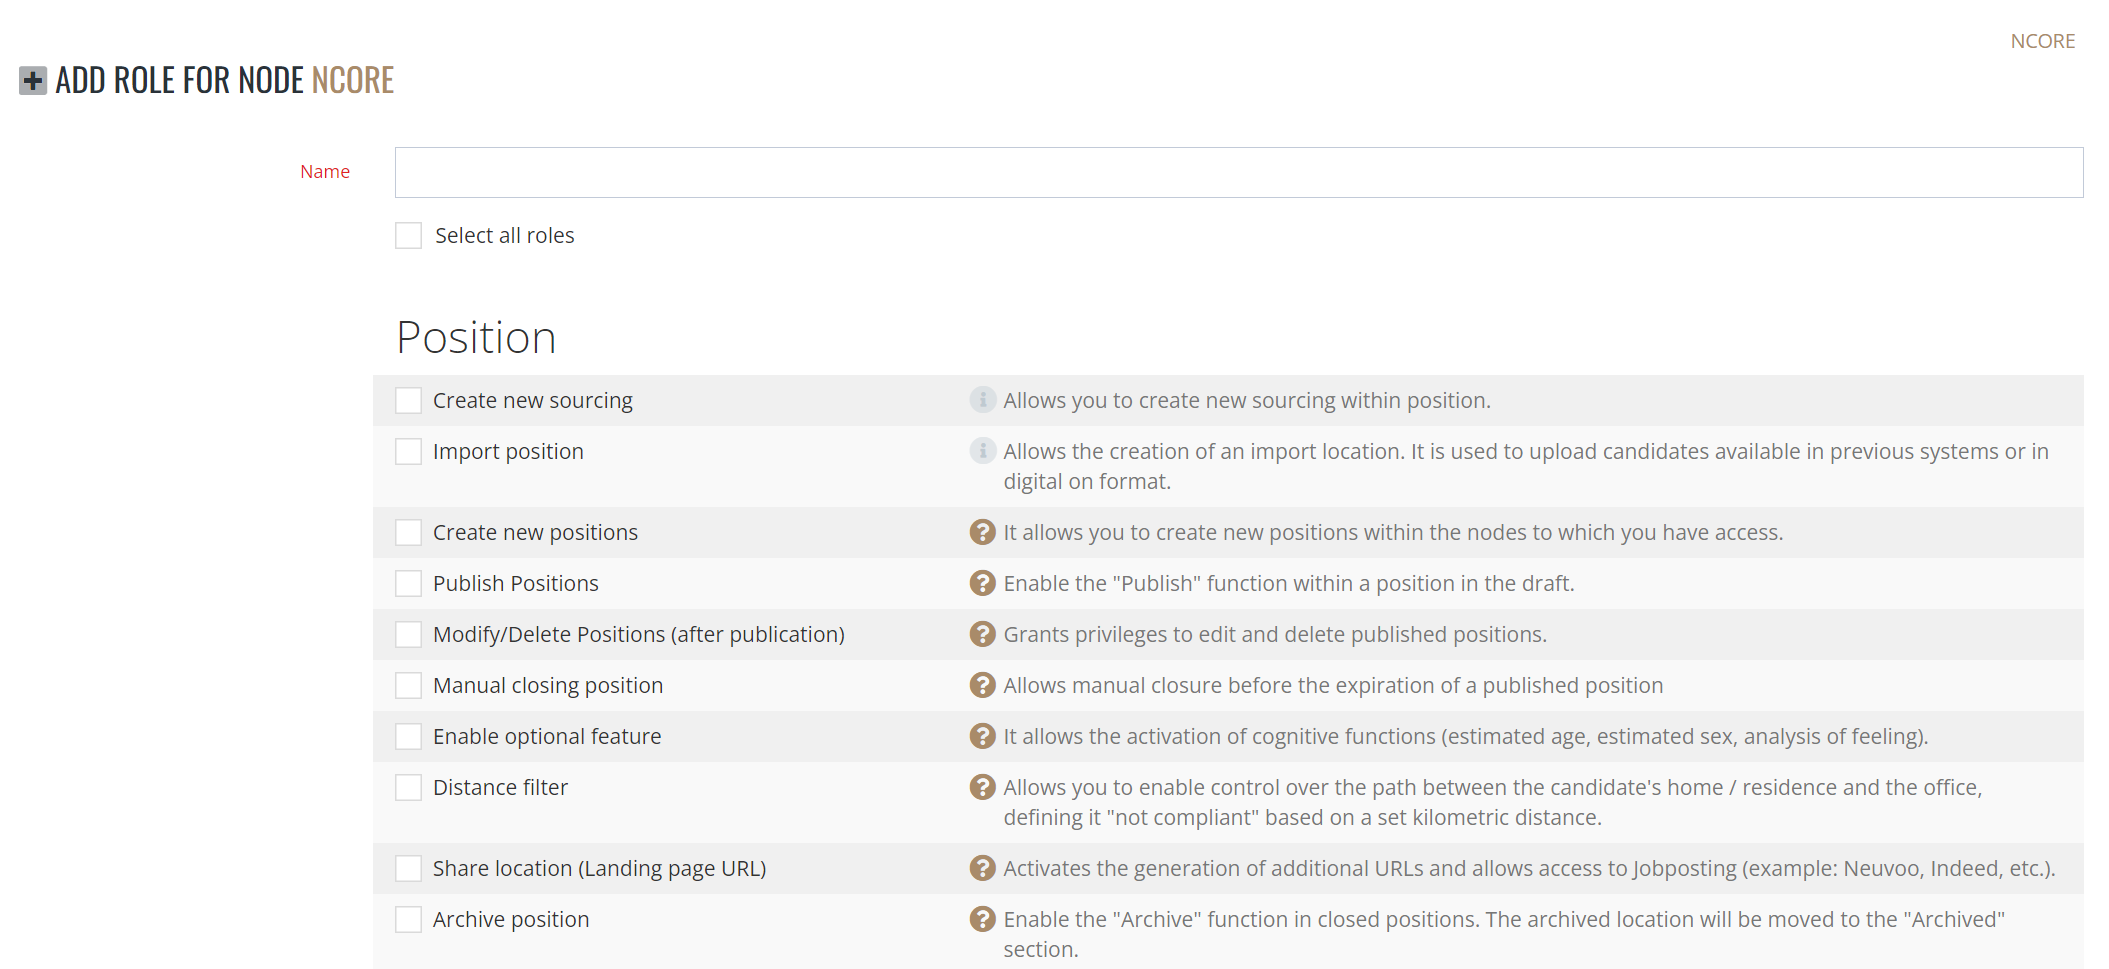The image size is (2109, 969).
Task: Toggle Create new positions checkbox
Action: click(x=408, y=532)
